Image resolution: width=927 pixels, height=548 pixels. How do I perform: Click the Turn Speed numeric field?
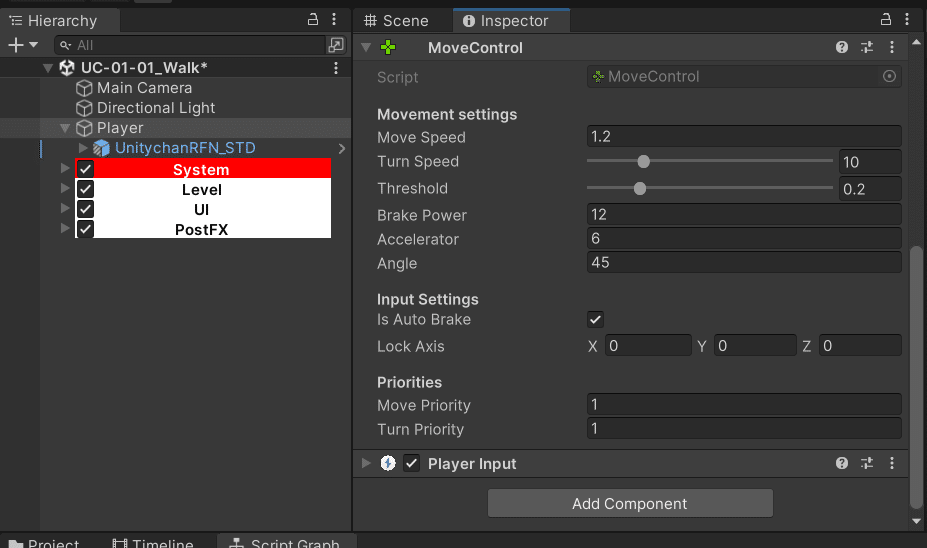(870, 162)
